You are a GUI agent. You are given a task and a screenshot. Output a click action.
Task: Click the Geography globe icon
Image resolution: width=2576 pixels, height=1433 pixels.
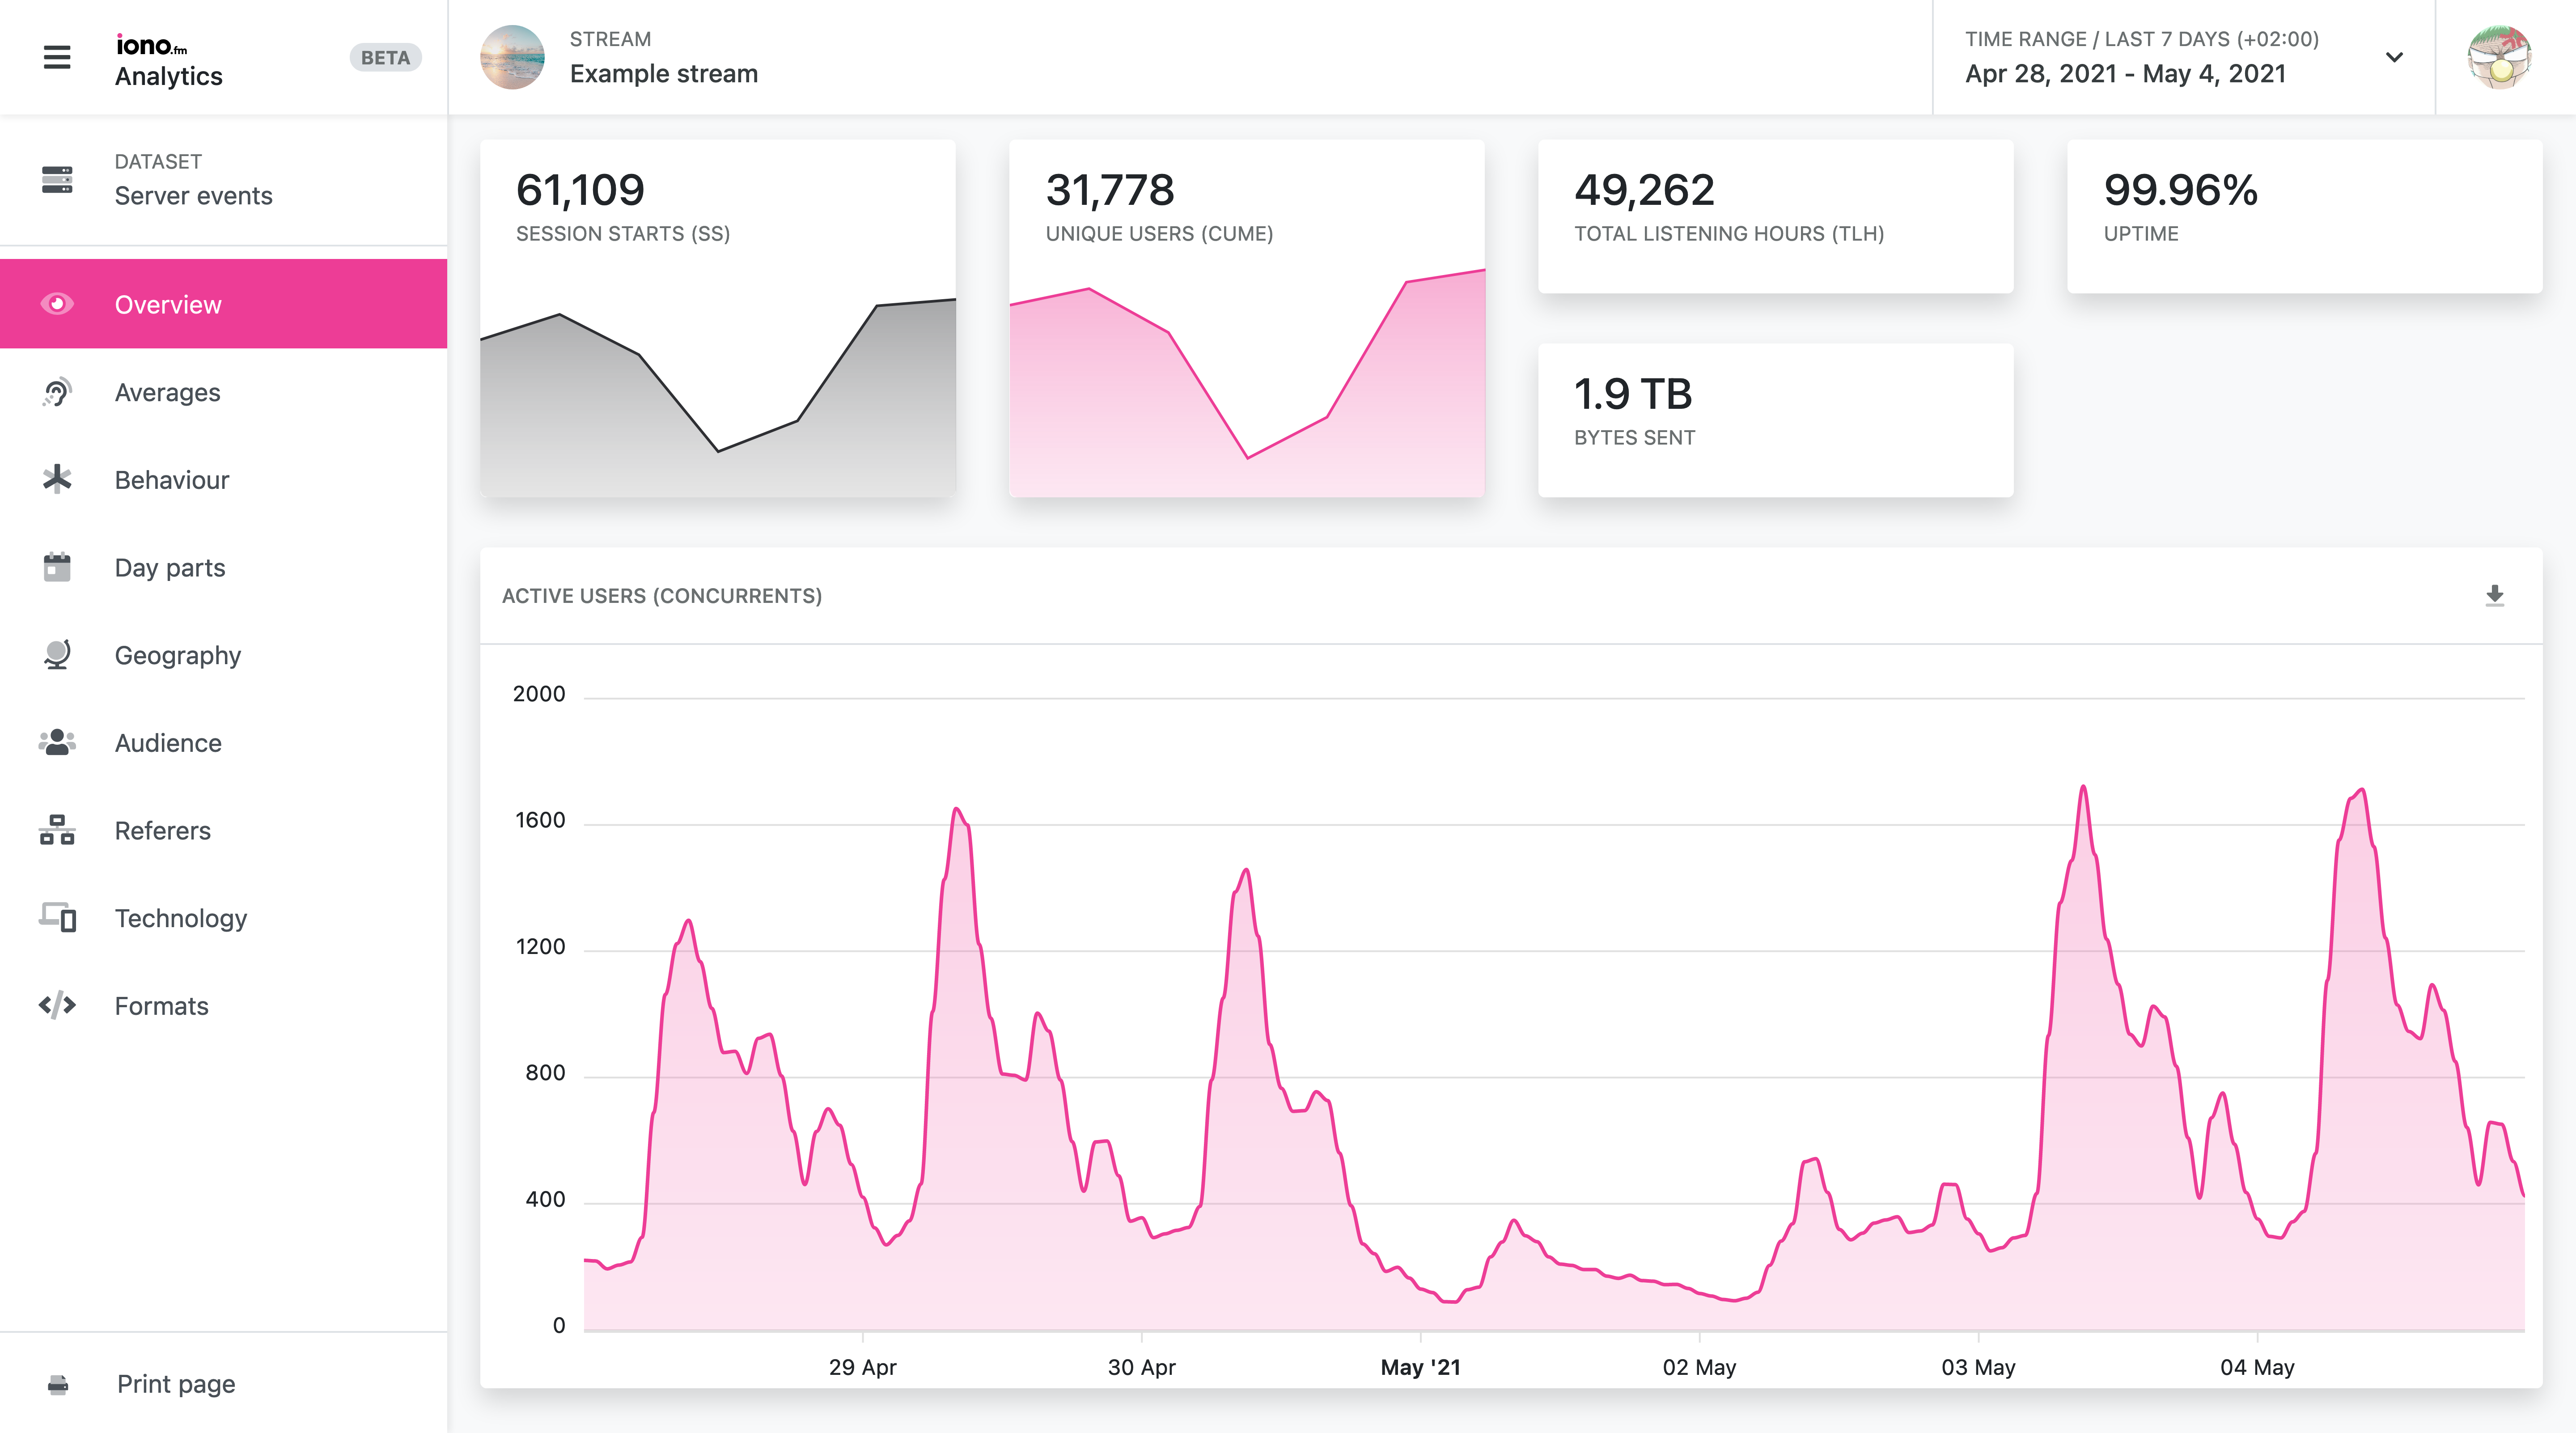(57, 655)
